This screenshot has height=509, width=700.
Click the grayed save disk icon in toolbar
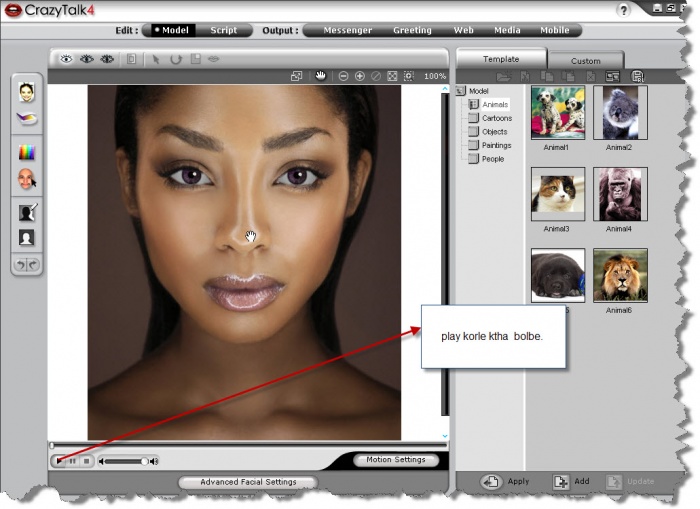click(196, 58)
